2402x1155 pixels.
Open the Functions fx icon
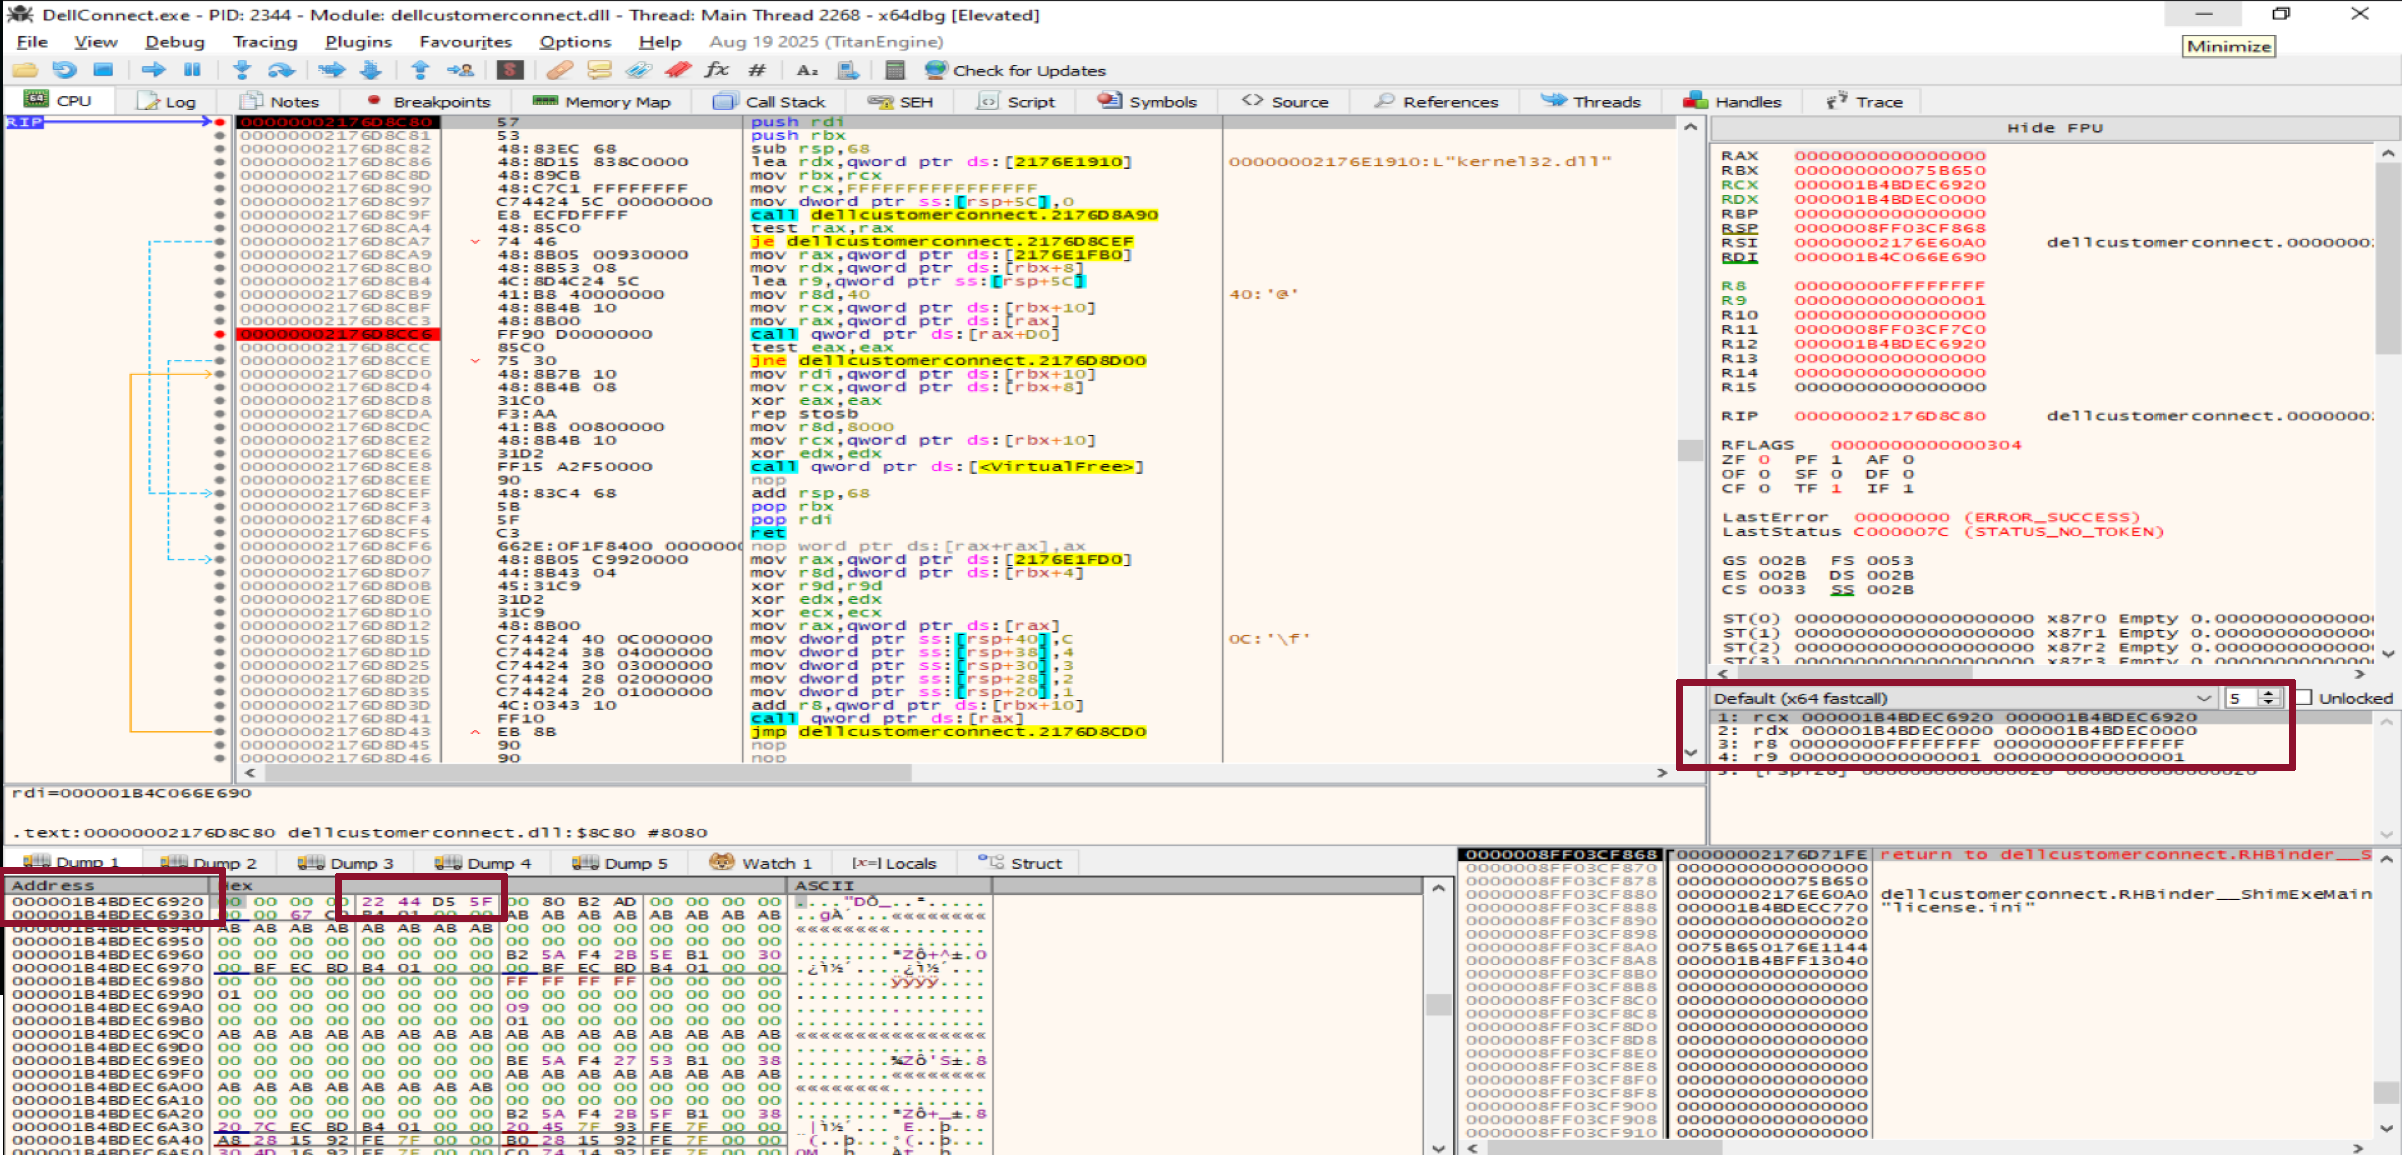(717, 70)
